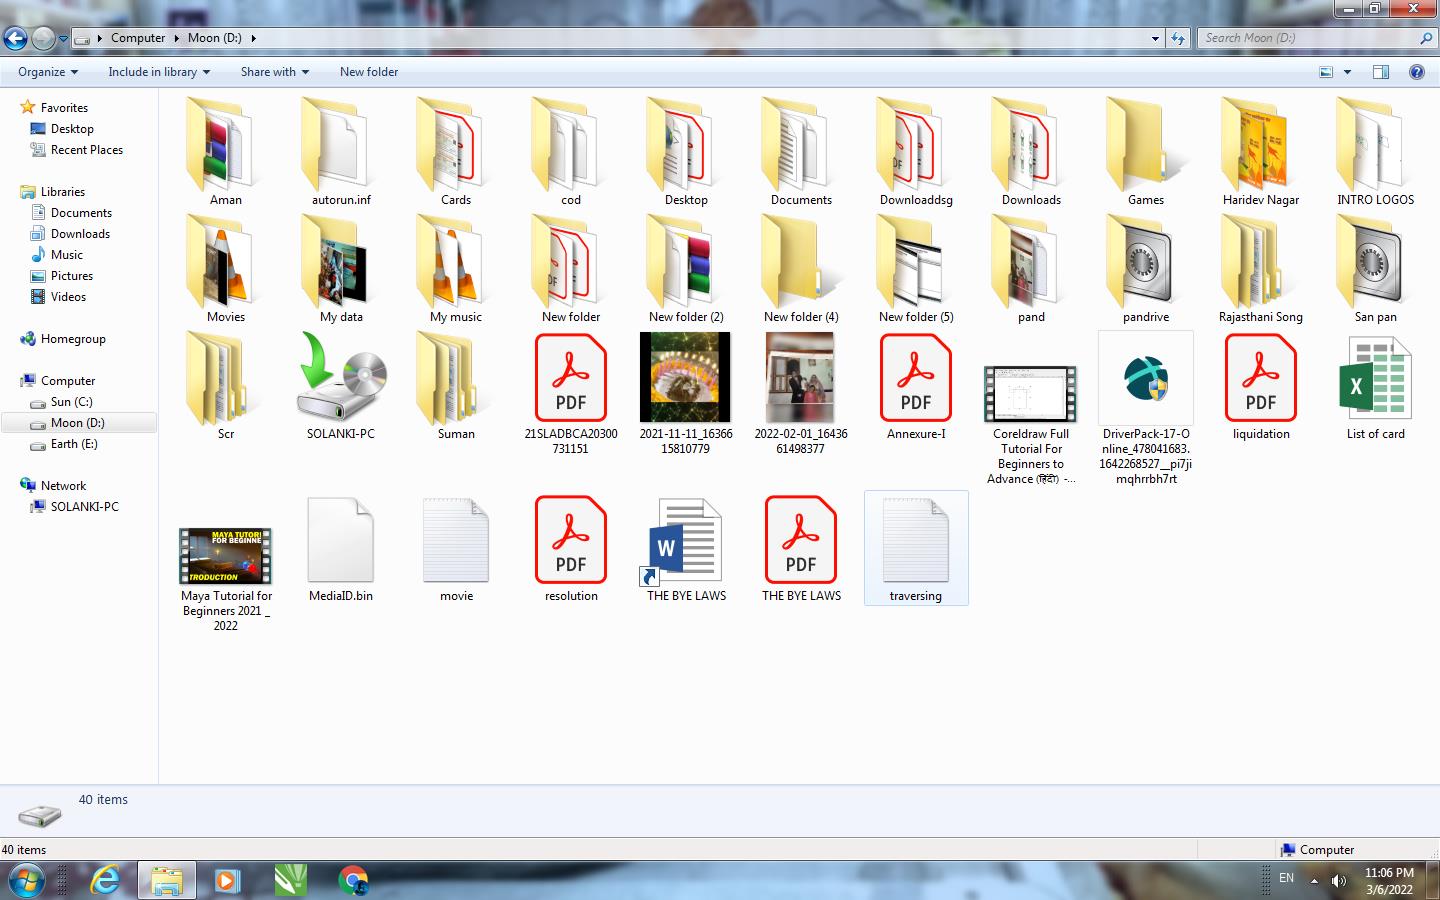Launch Google Chrome from taskbar
1440x900 pixels.
point(352,880)
